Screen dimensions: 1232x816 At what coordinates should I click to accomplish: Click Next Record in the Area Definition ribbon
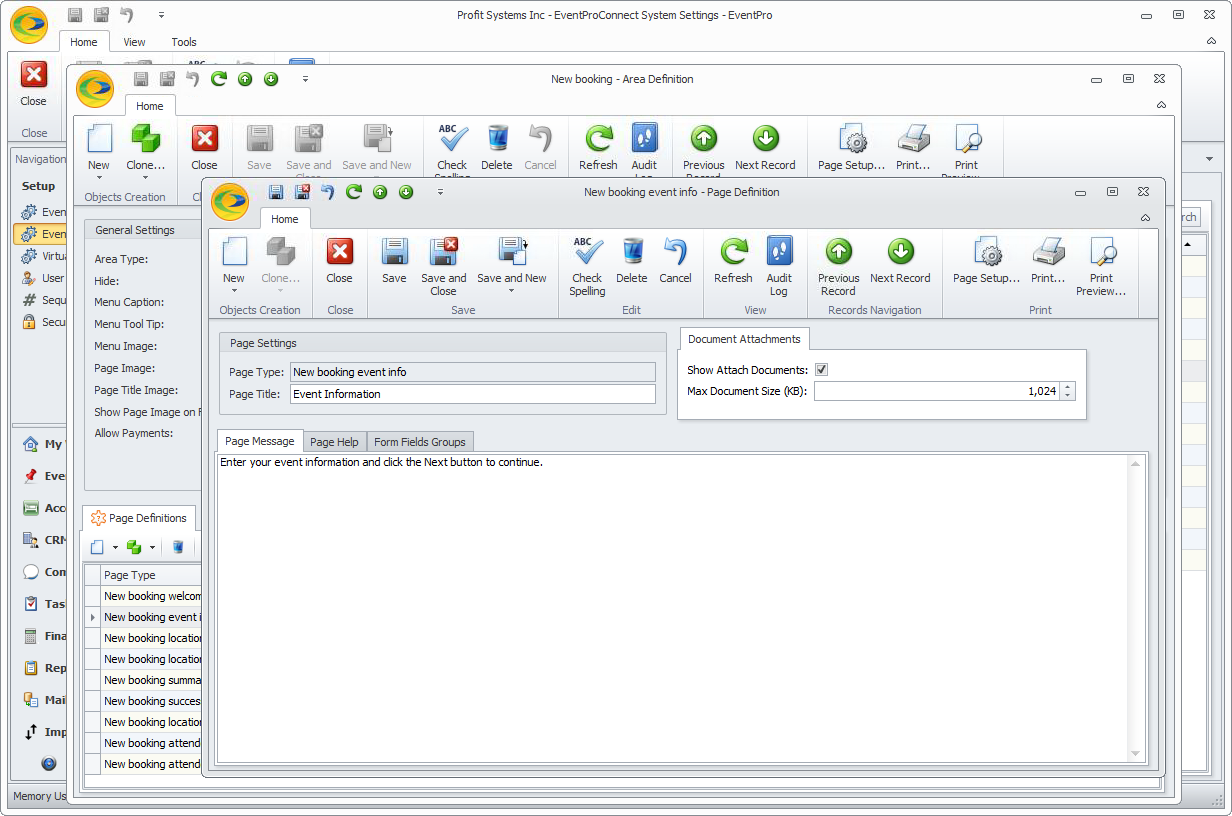[766, 148]
